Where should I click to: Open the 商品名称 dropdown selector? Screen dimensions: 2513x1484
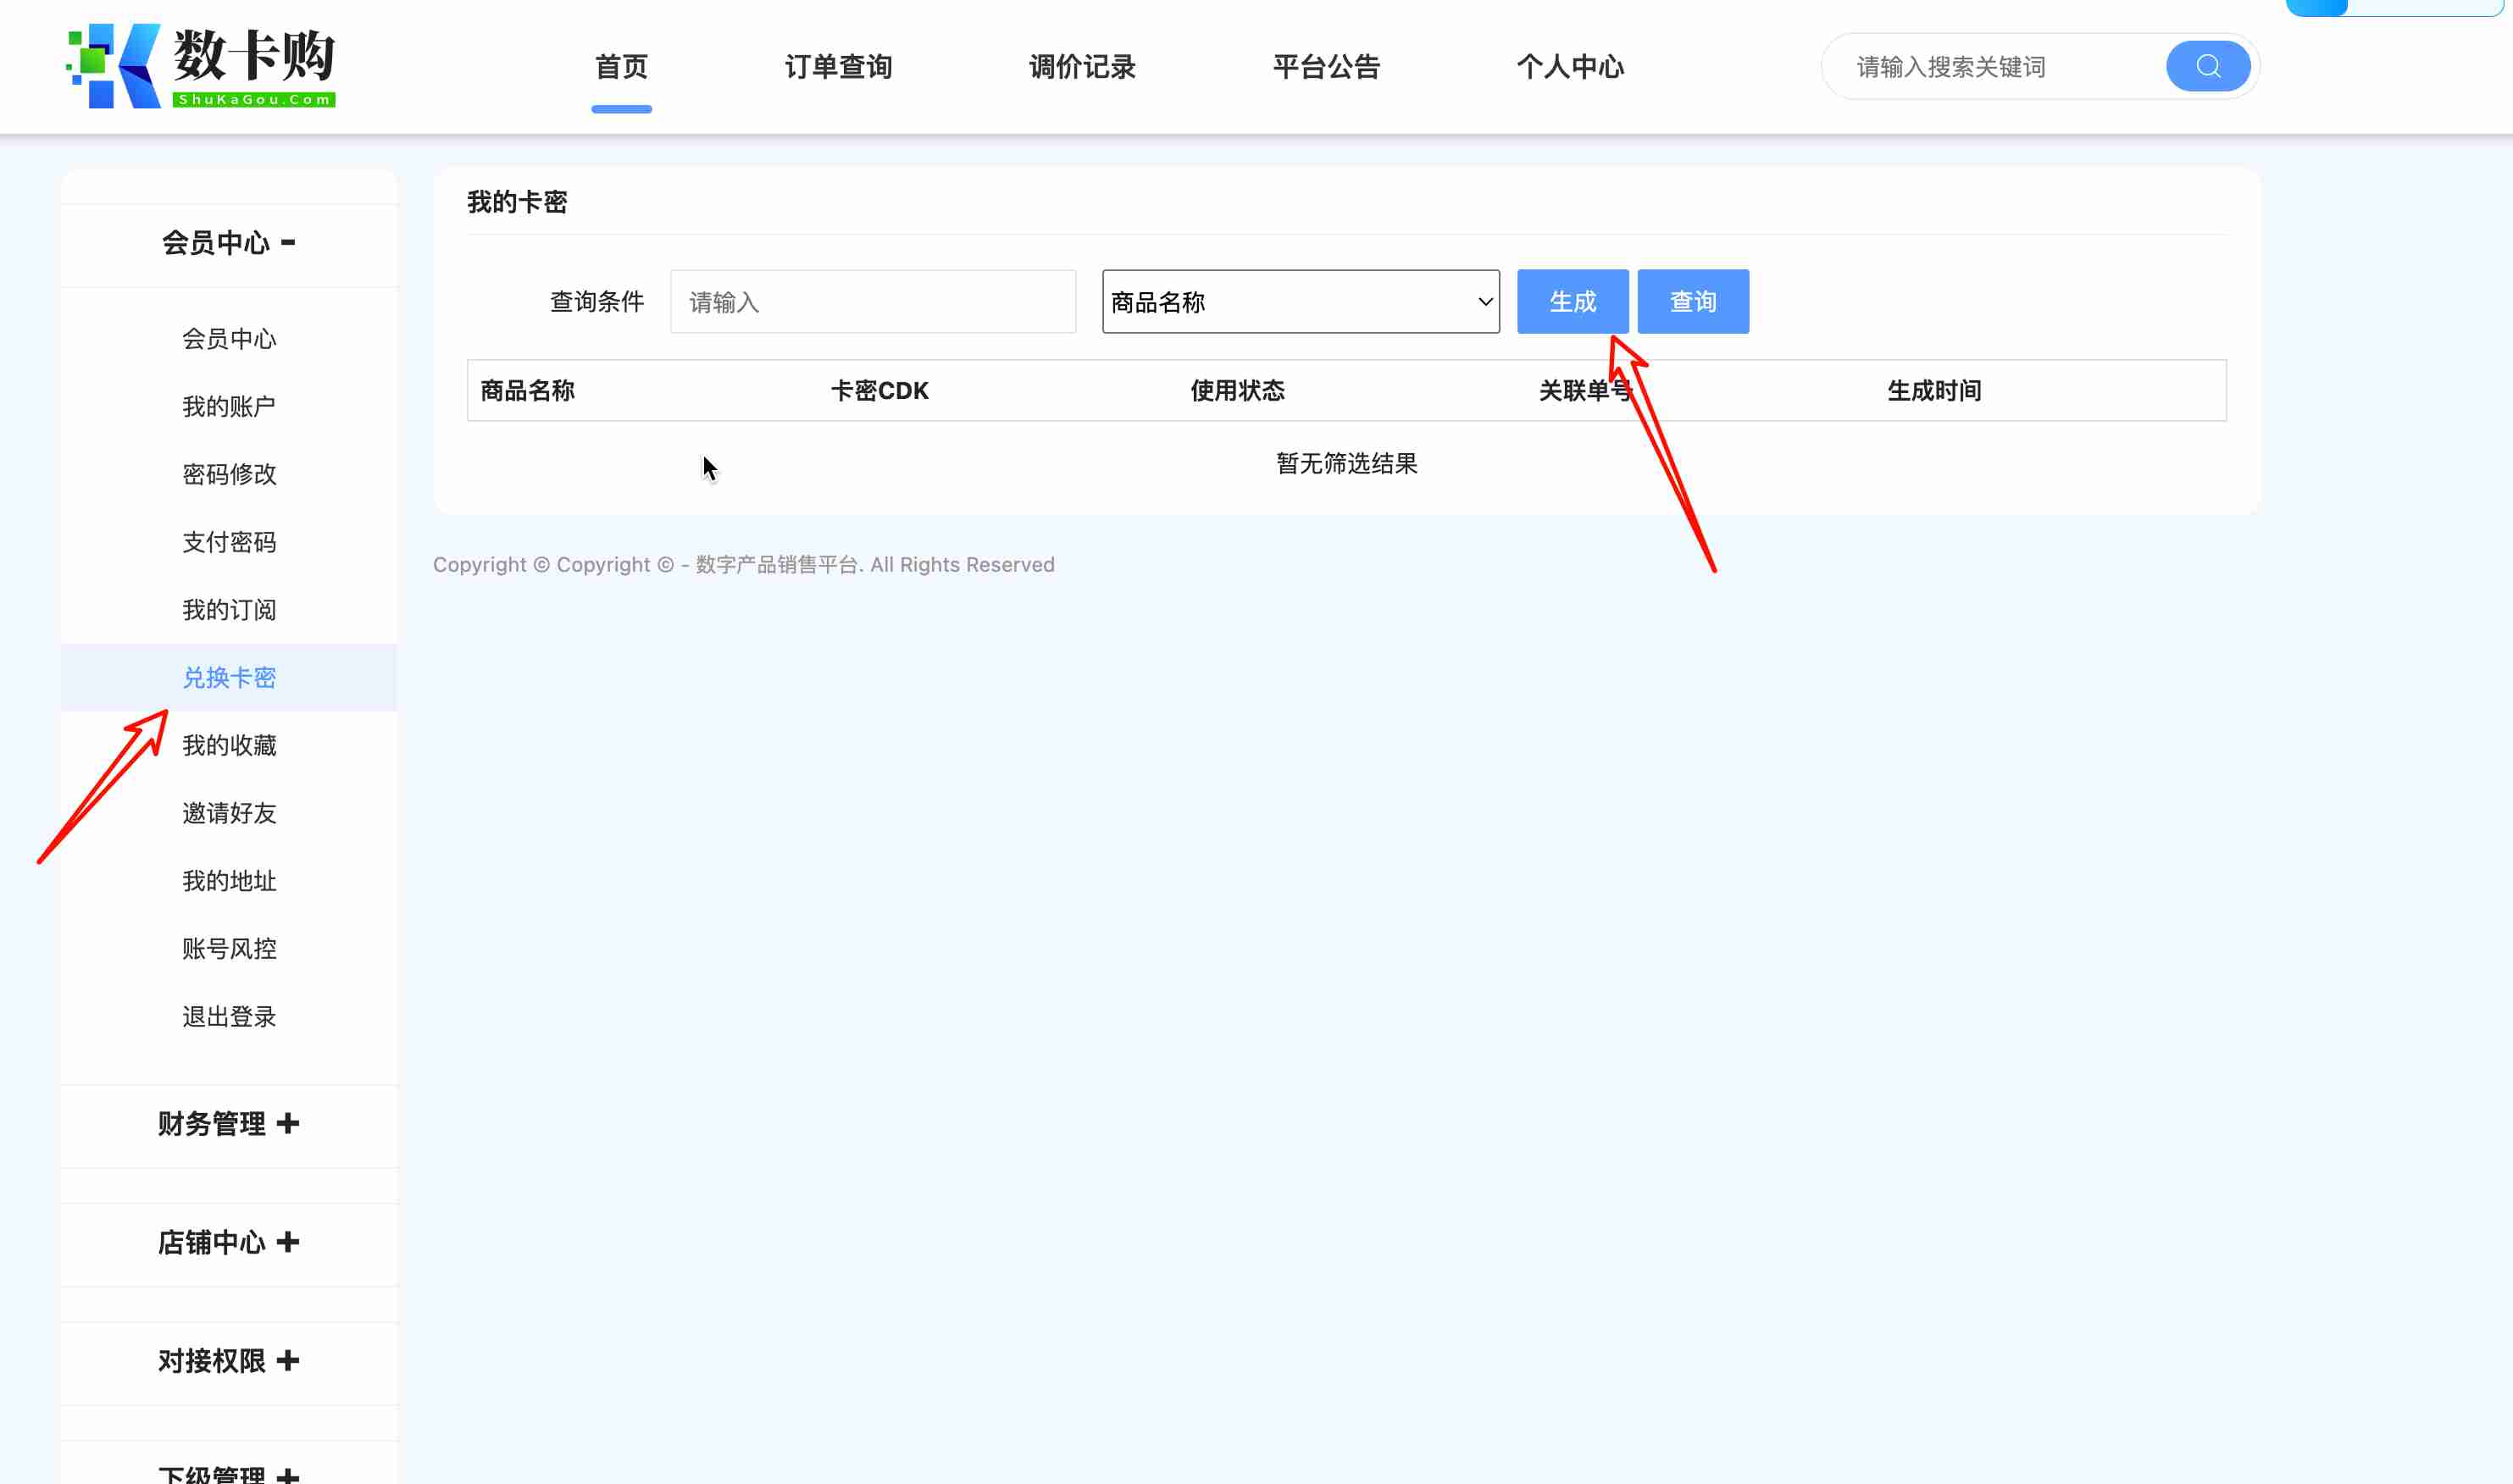pos(1300,301)
